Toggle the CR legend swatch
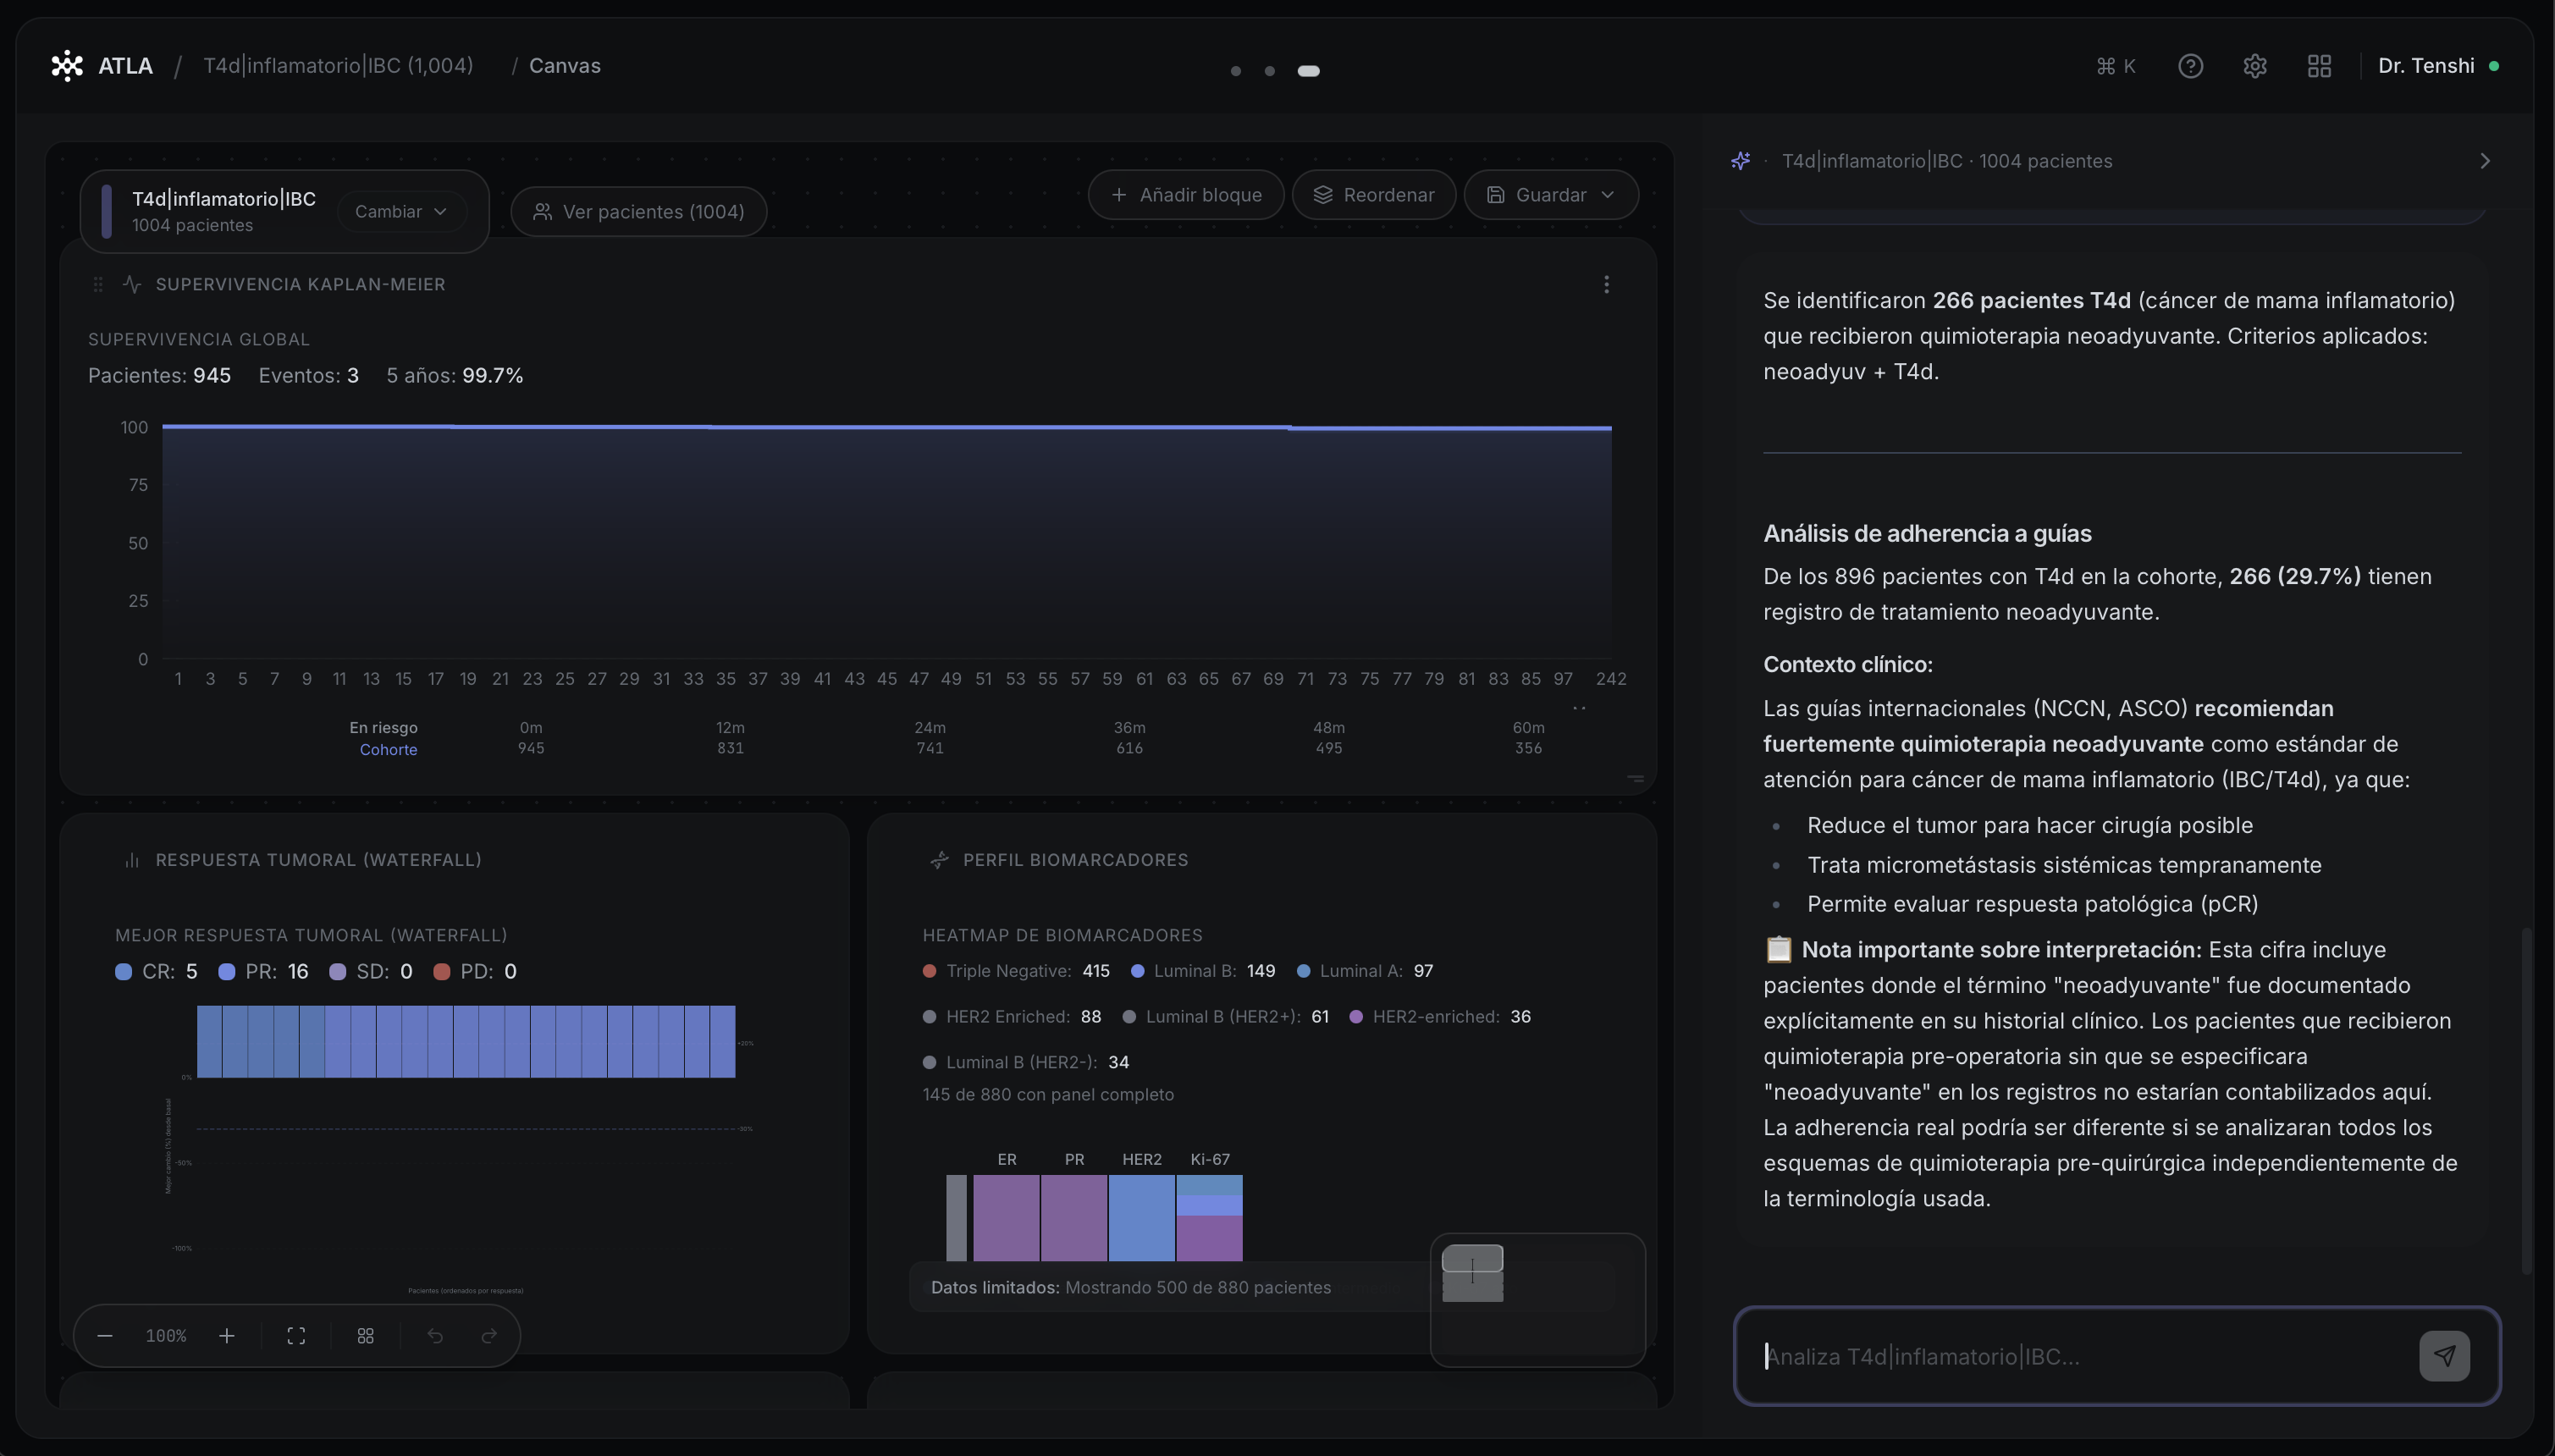Viewport: 2555px width, 1456px height. pos(124,972)
